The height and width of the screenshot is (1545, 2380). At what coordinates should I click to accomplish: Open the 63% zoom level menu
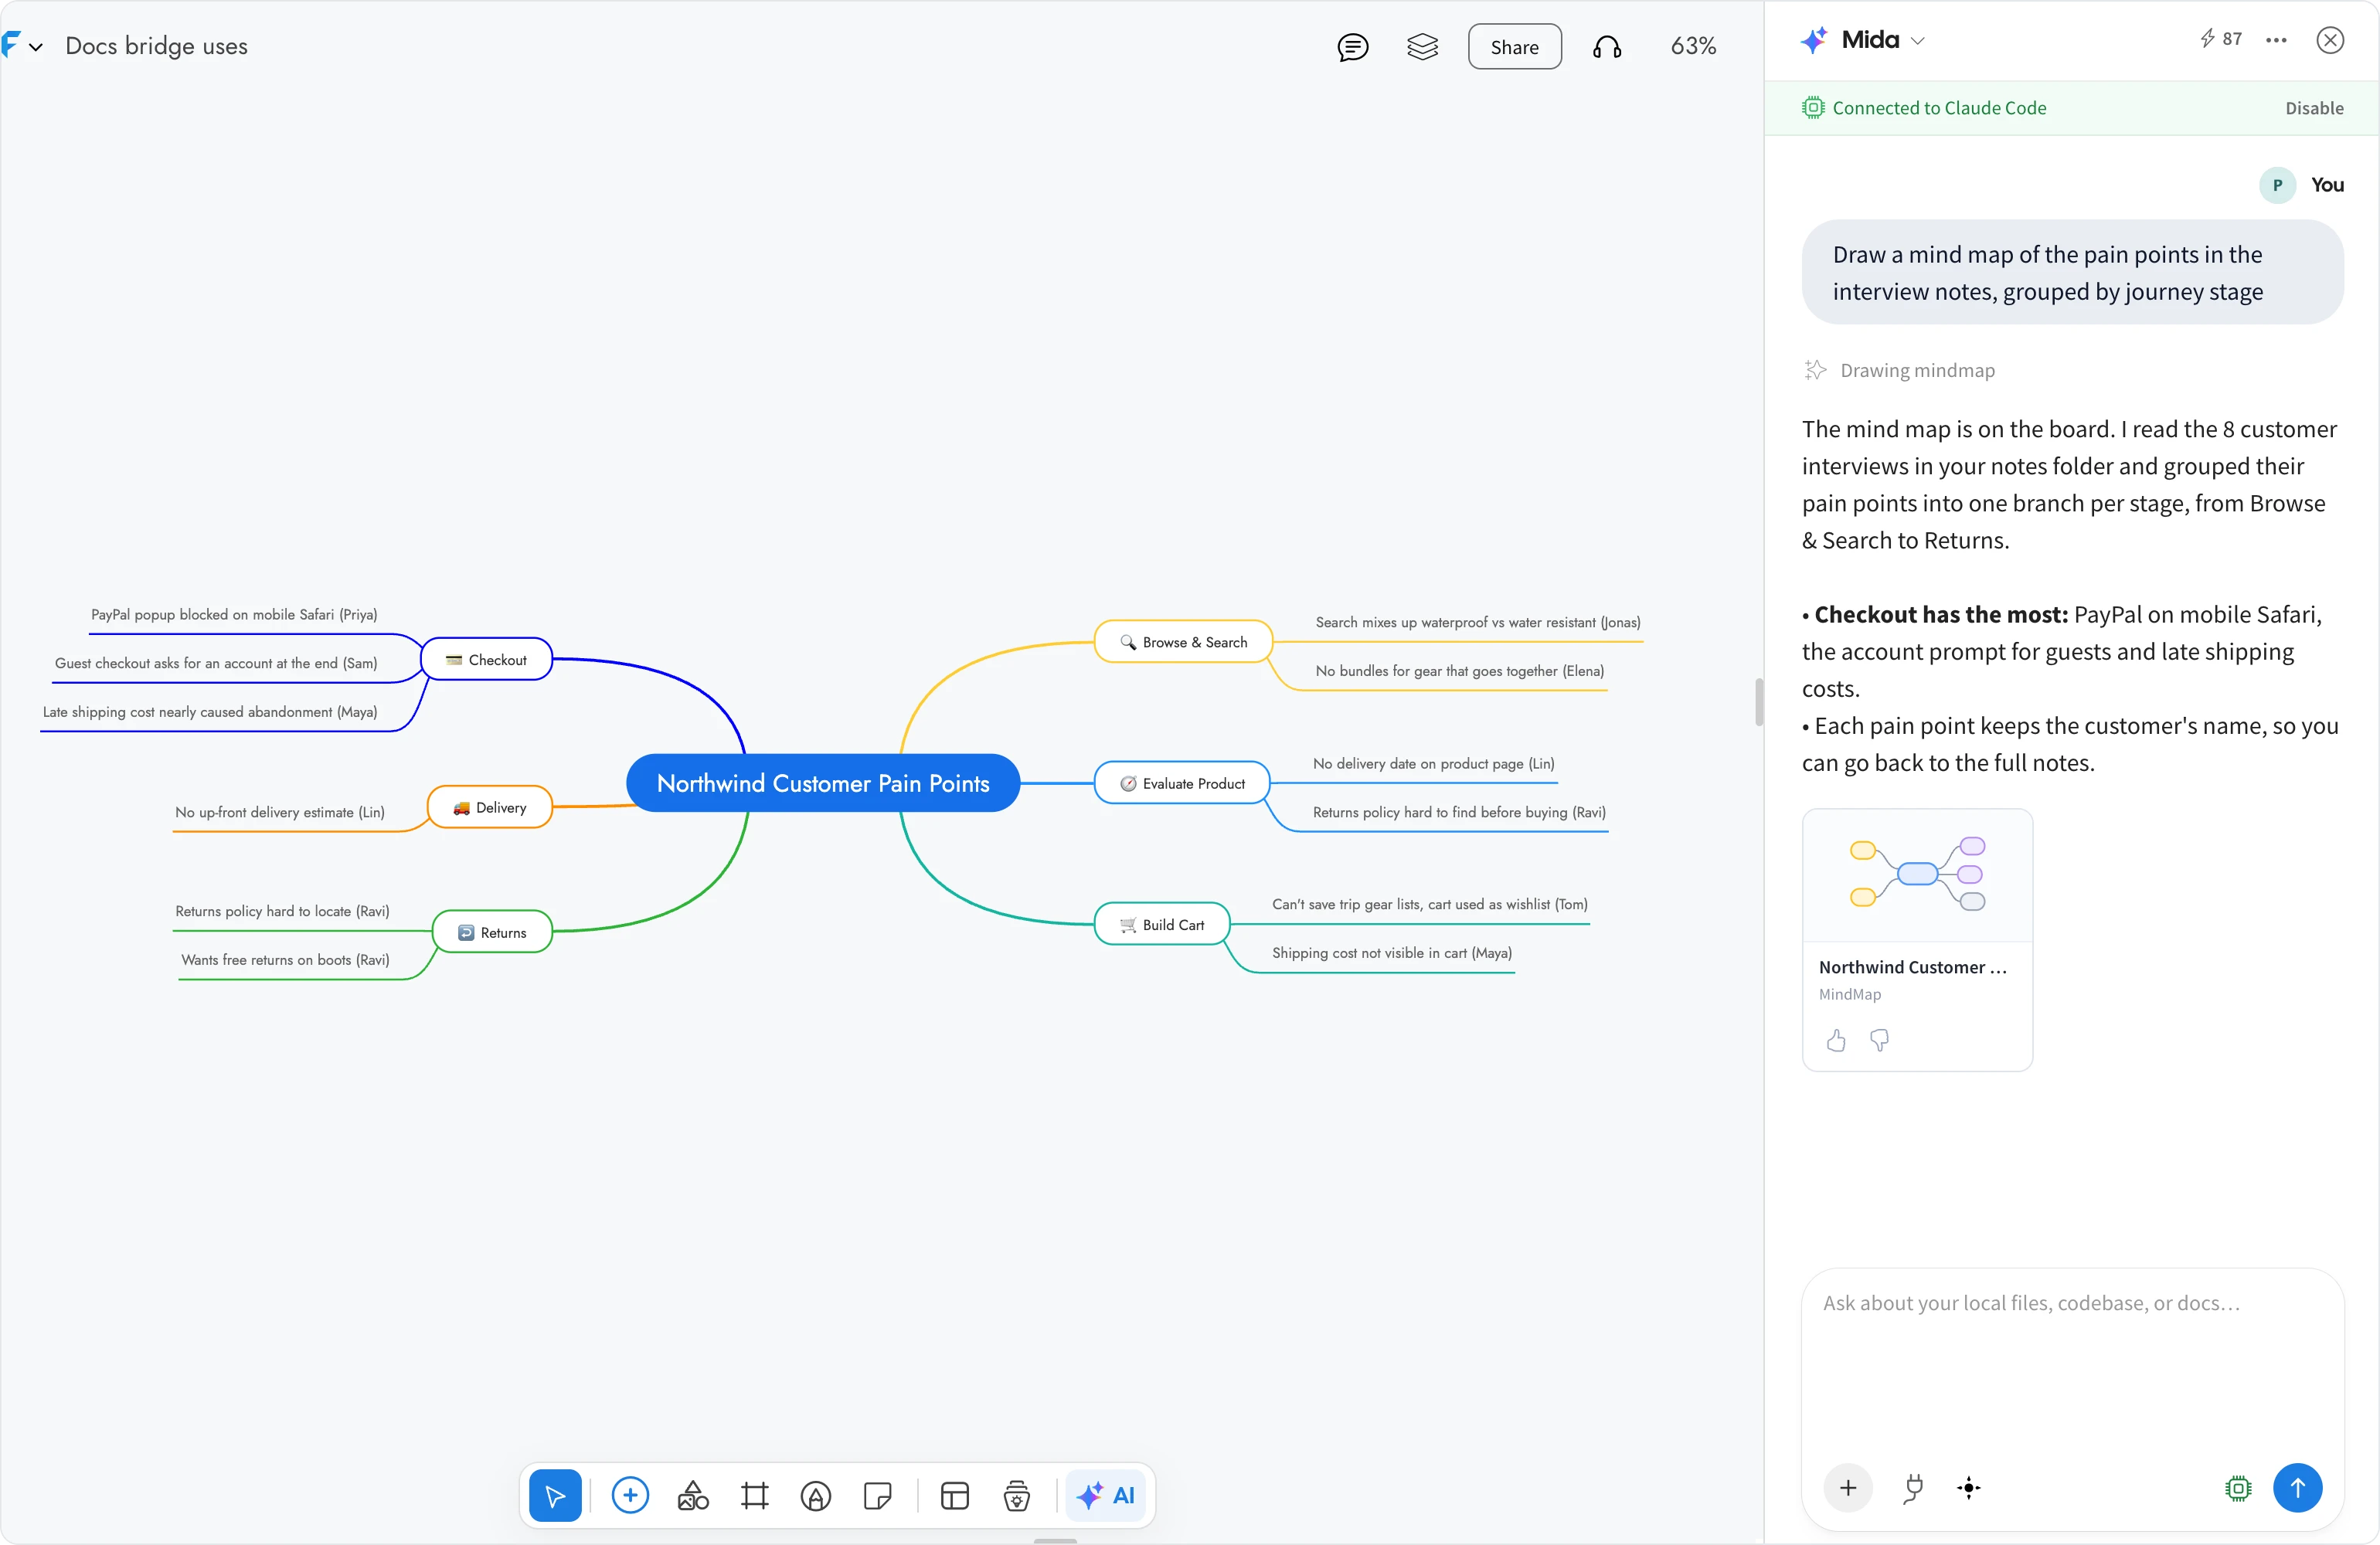pos(1693,46)
